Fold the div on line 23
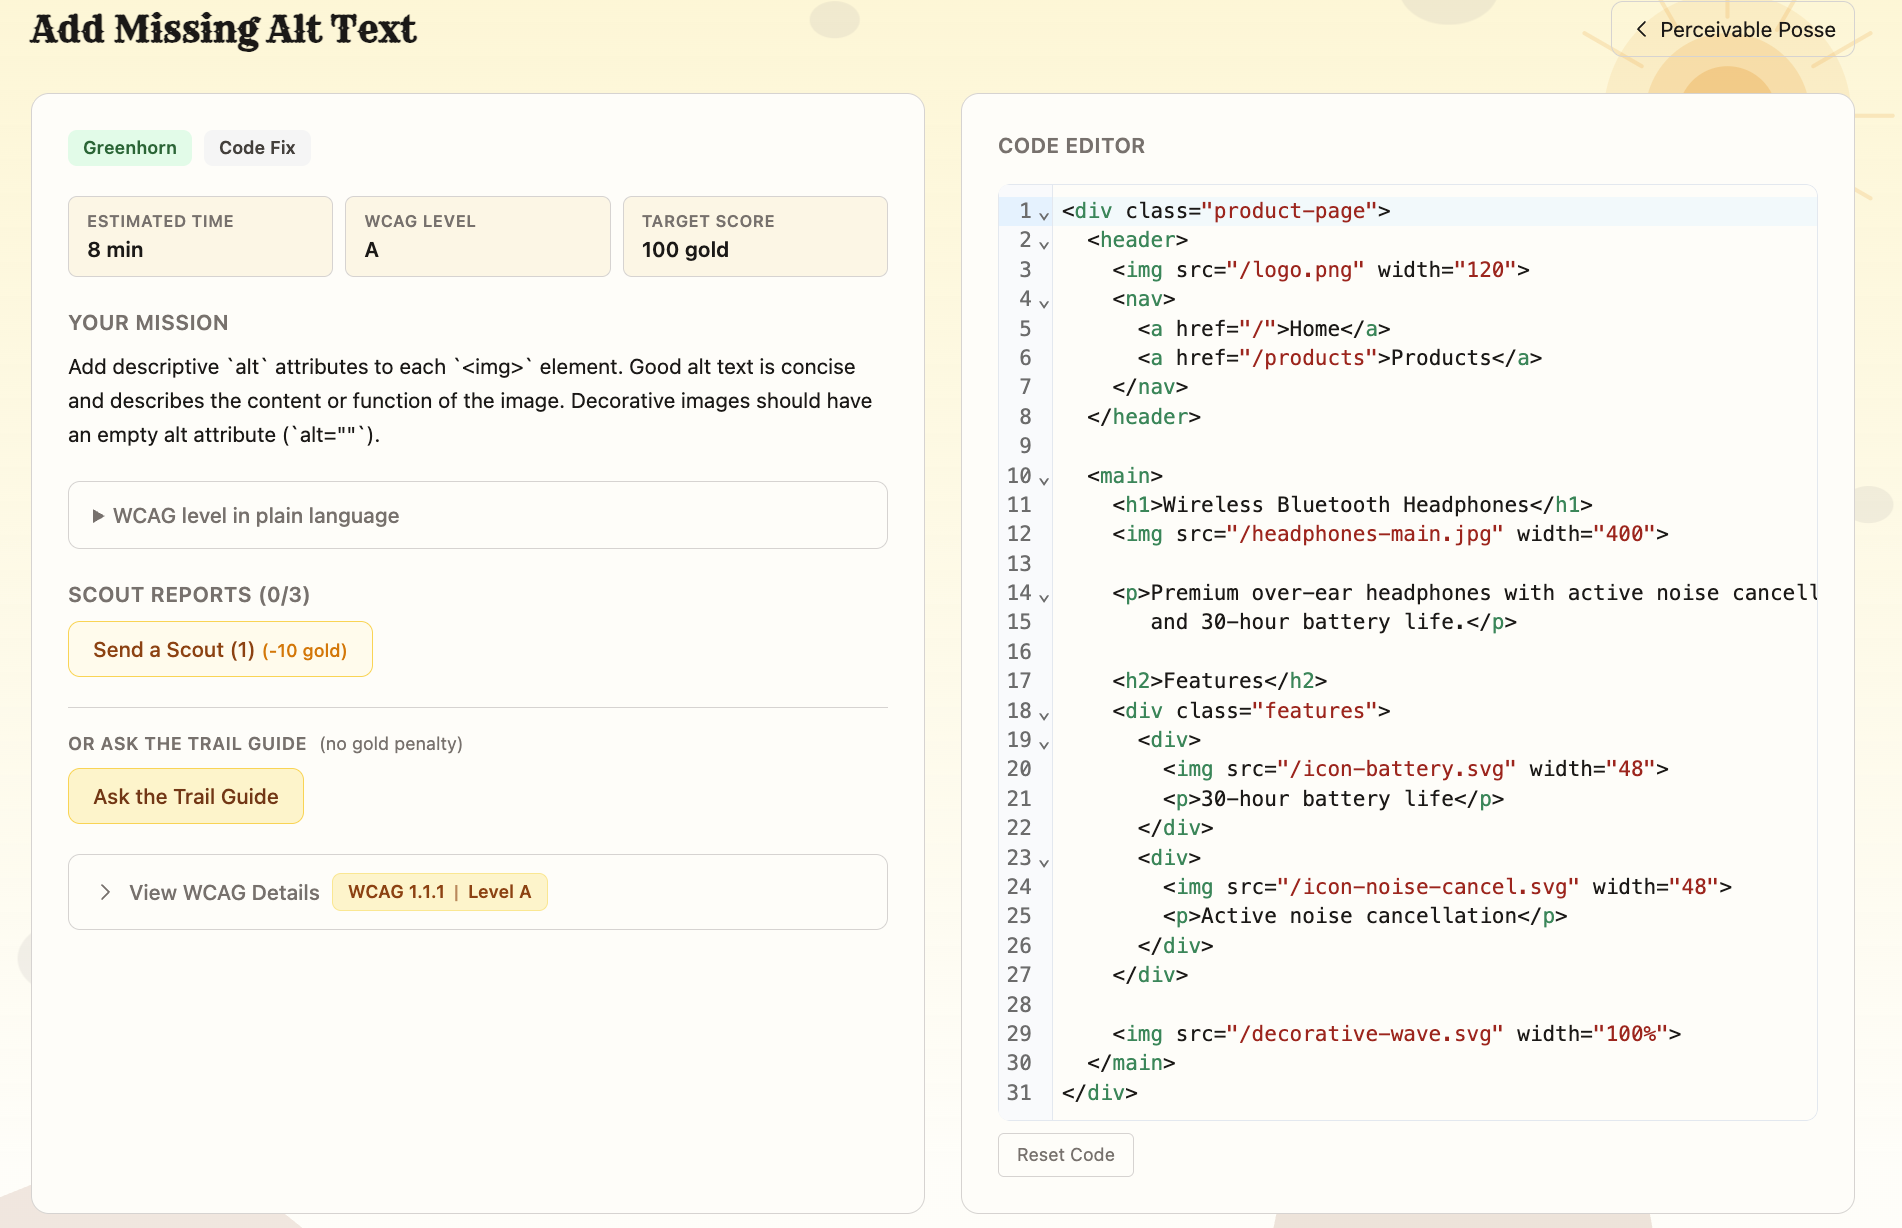 tap(1044, 862)
